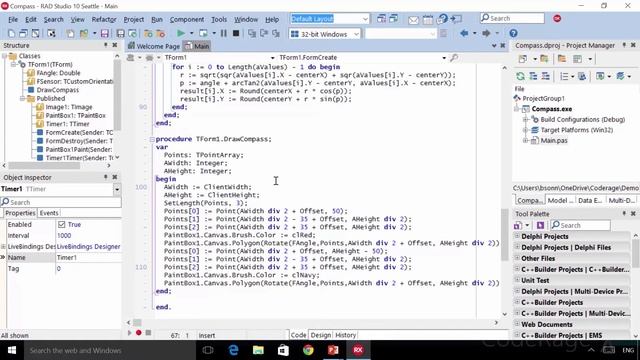Open the Tools menu

click(x=219, y=19)
